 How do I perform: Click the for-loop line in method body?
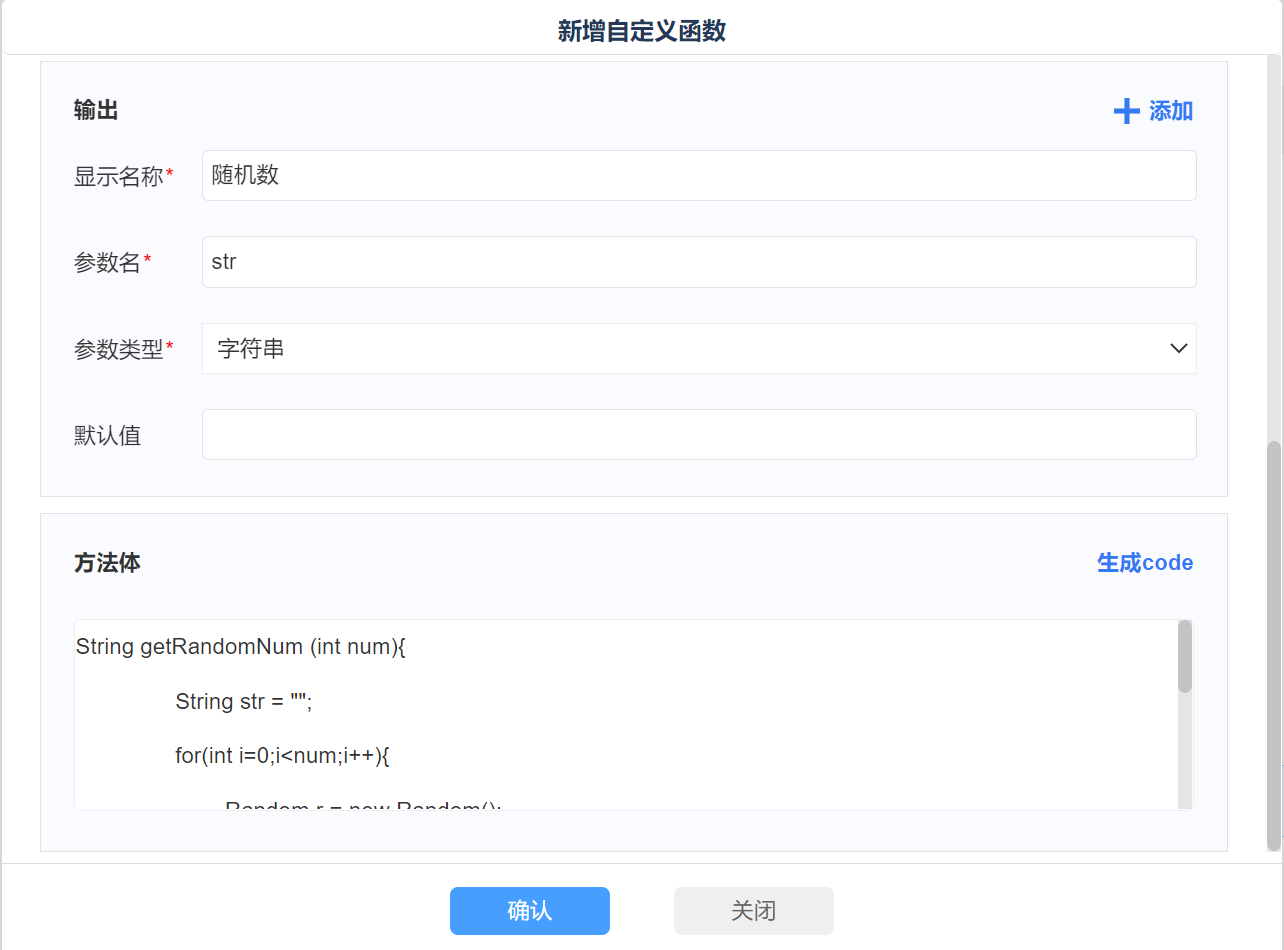coord(282,756)
